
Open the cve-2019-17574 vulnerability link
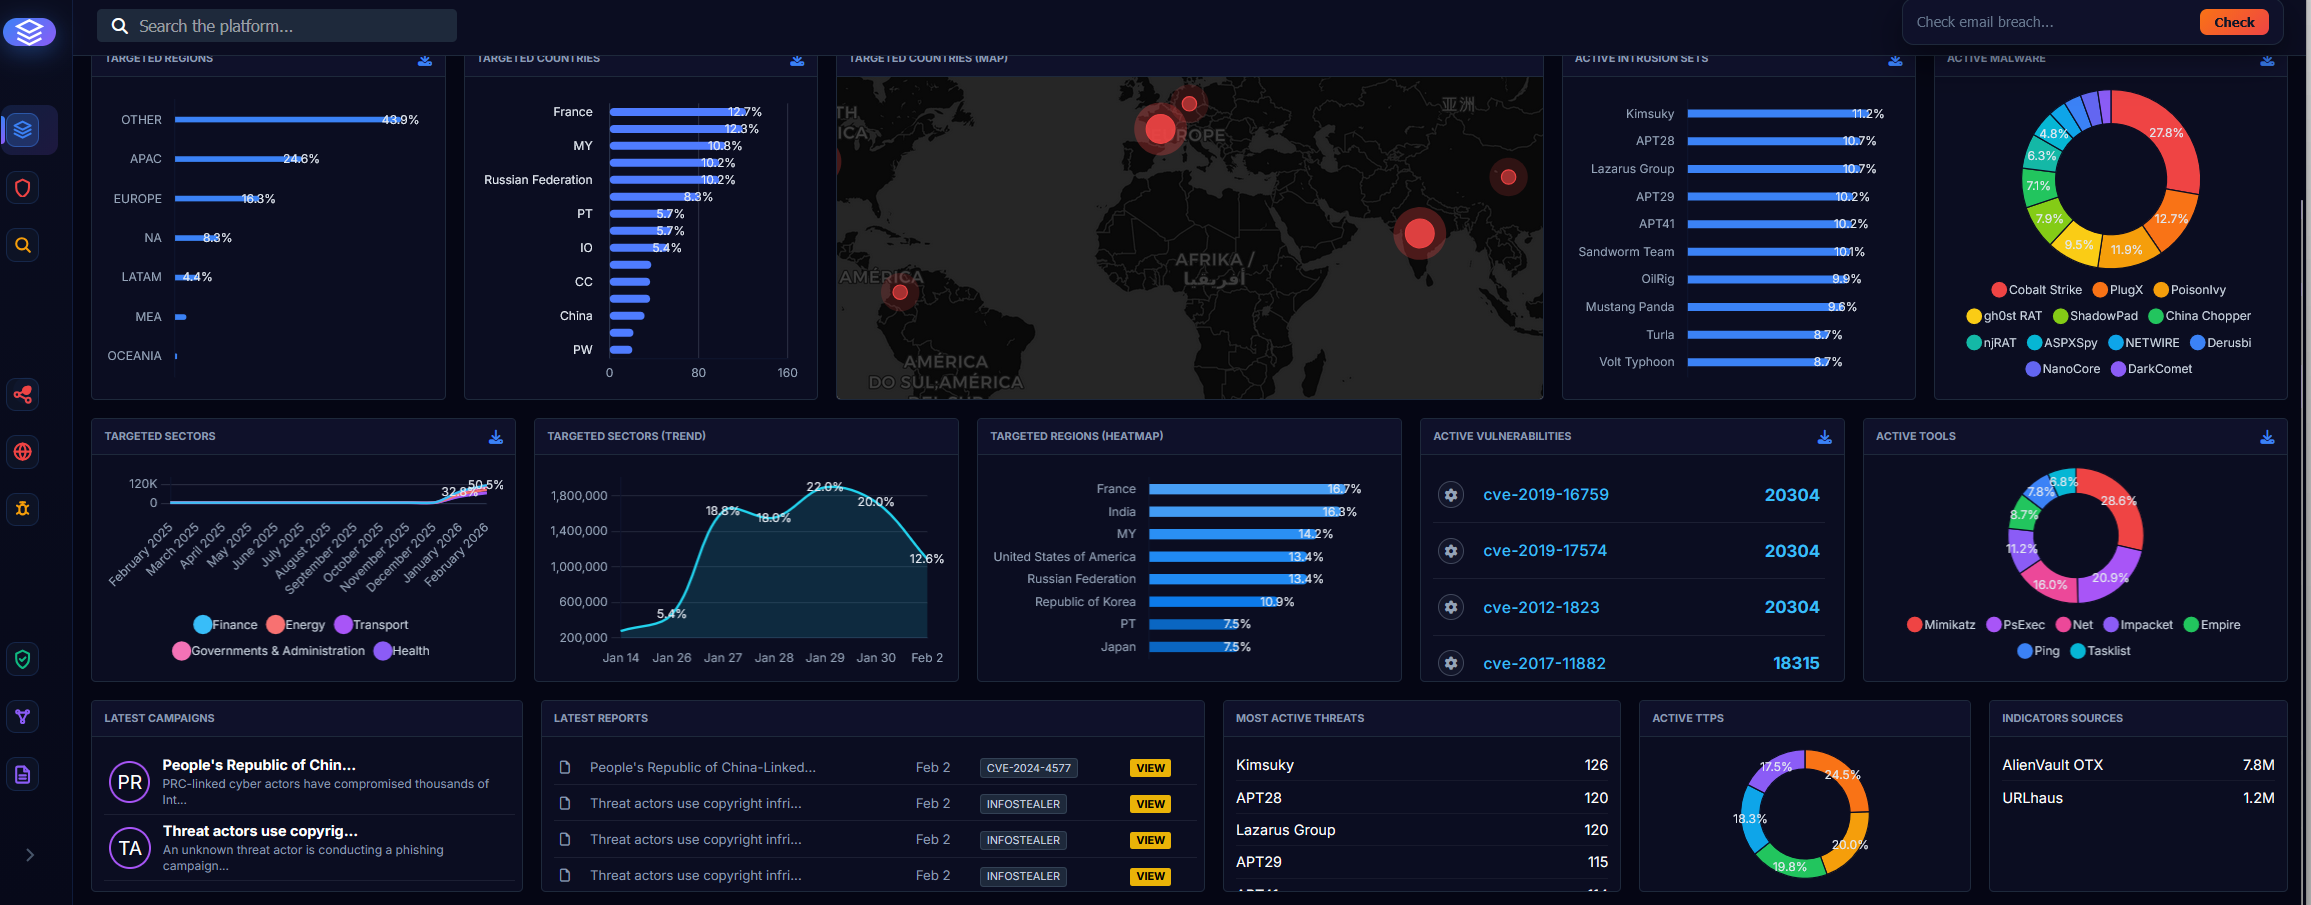pos(1545,551)
